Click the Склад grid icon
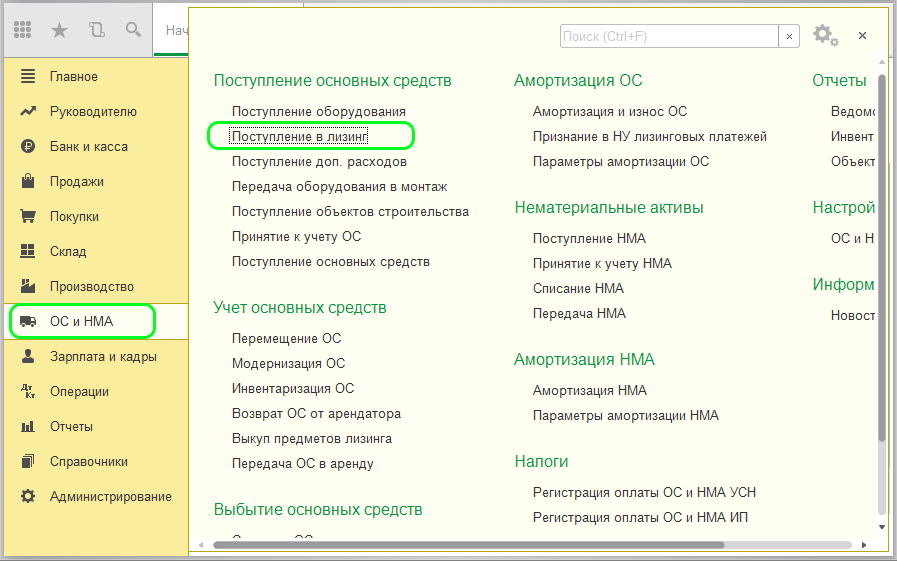The image size is (897, 561). click(27, 251)
